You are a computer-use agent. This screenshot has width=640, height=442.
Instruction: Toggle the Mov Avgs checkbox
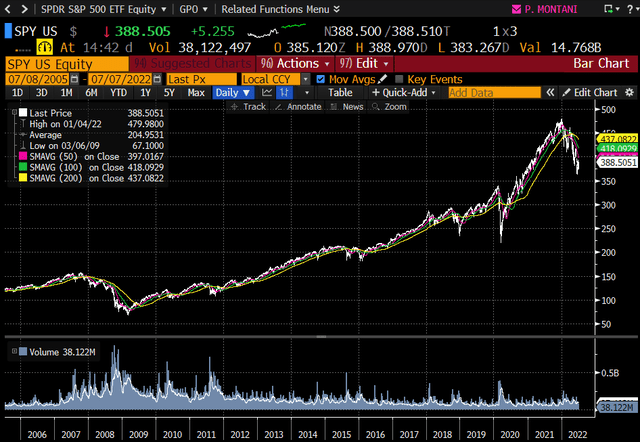point(320,79)
